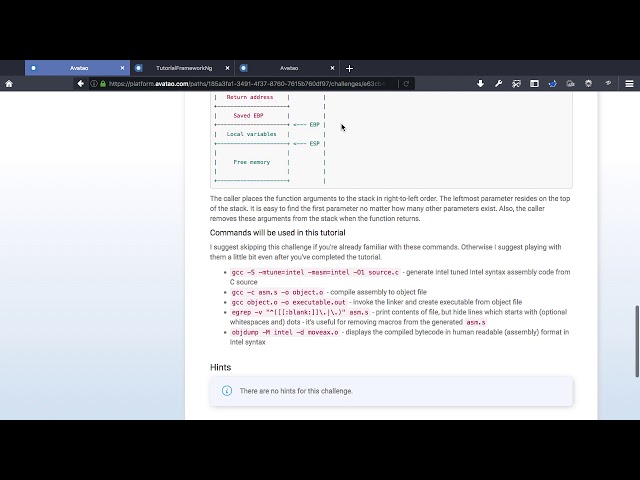Open a new browser tab
This screenshot has height=480, width=640.
click(349, 68)
